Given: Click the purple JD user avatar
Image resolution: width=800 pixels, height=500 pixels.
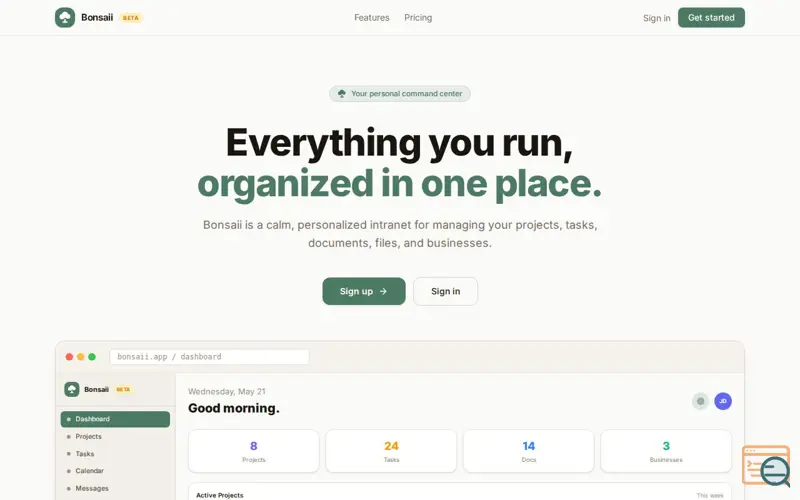Looking at the screenshot, I should tap(723, 401).
